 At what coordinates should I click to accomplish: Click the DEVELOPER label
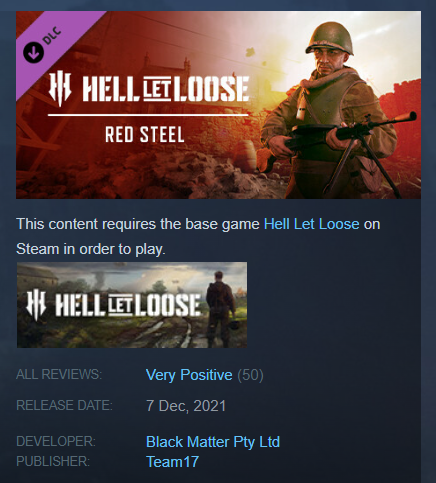(x=56, y=441)
